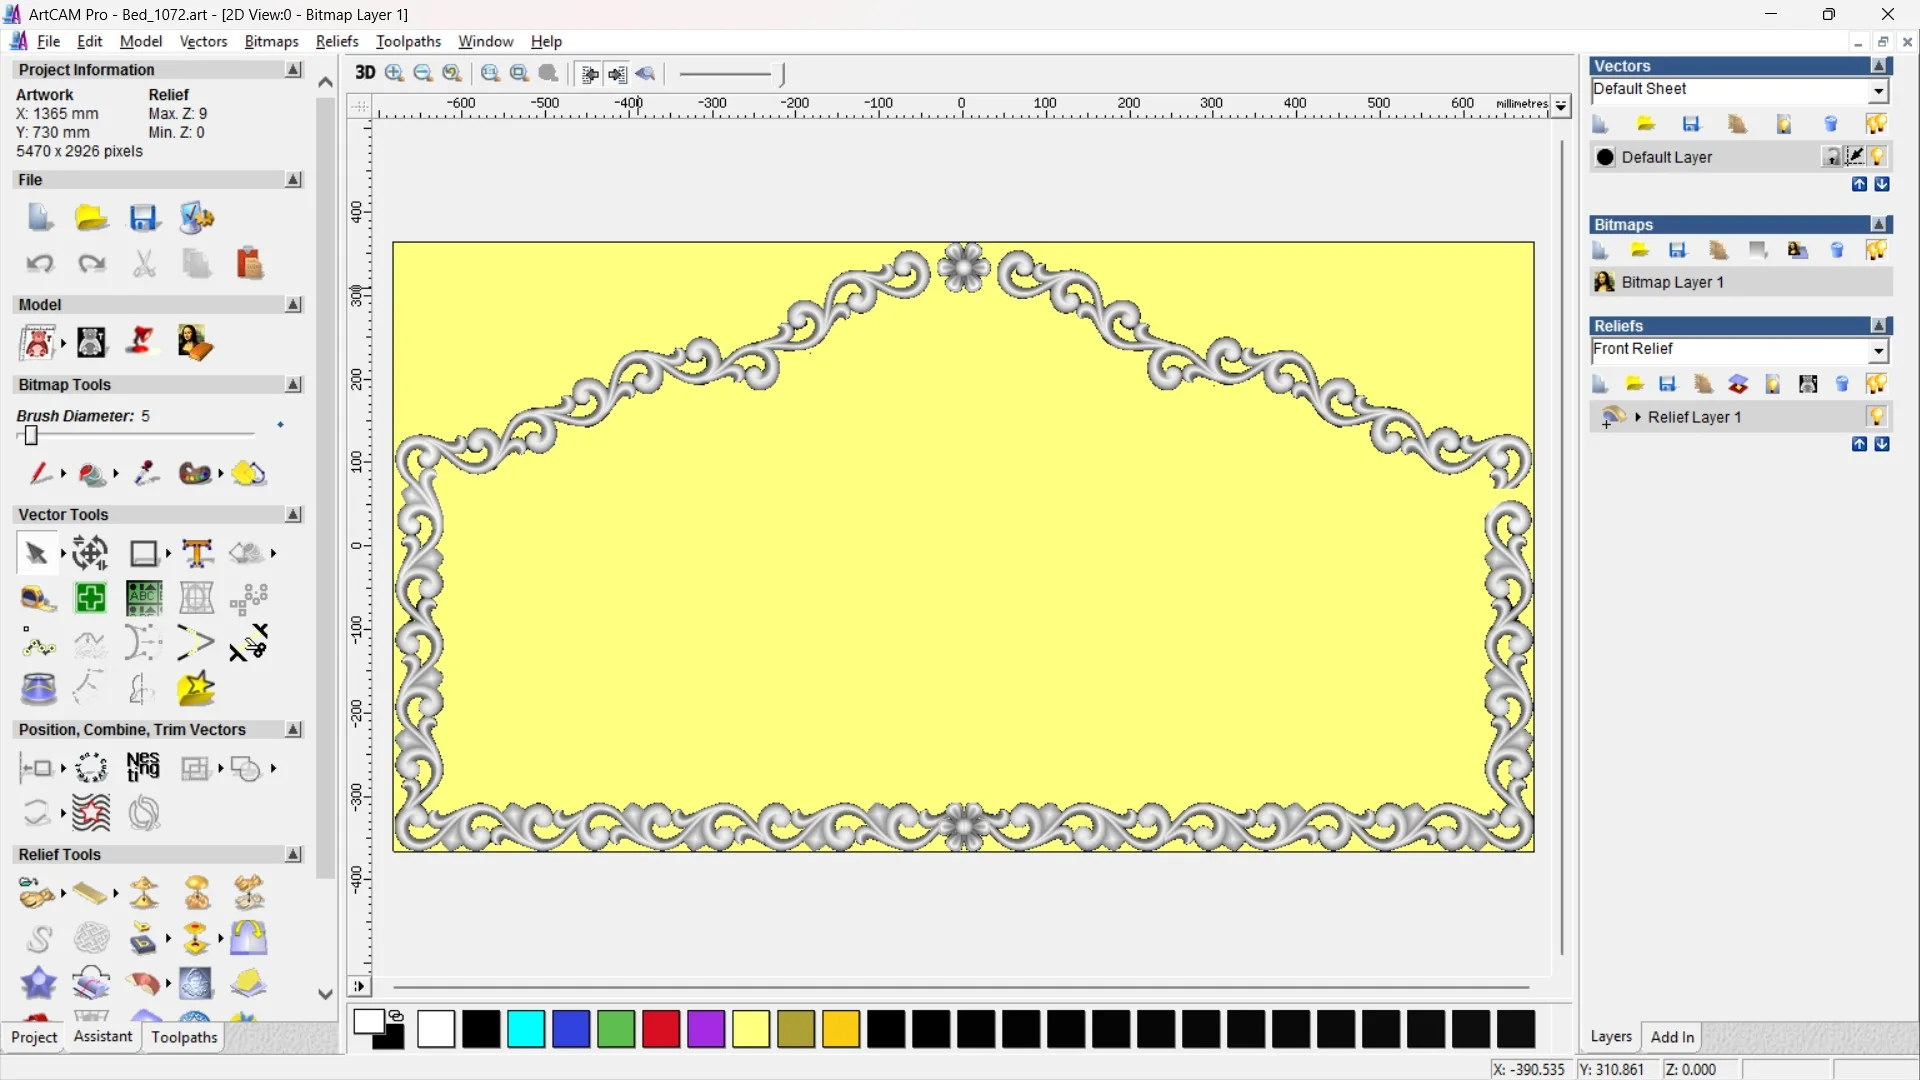The height and width of the screenshot is (1080, 1920).
Task: Open the Front Relief dropdown
Action: (1878, 351)
